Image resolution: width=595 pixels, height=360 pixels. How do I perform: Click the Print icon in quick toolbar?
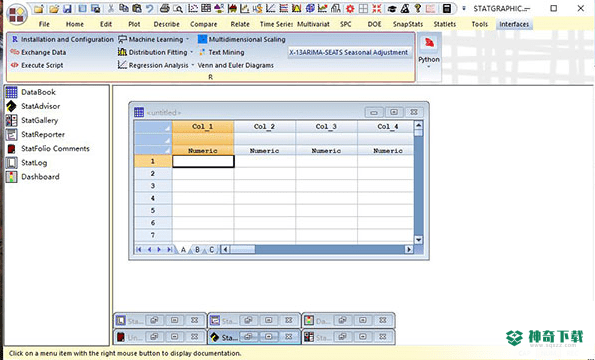165,8
